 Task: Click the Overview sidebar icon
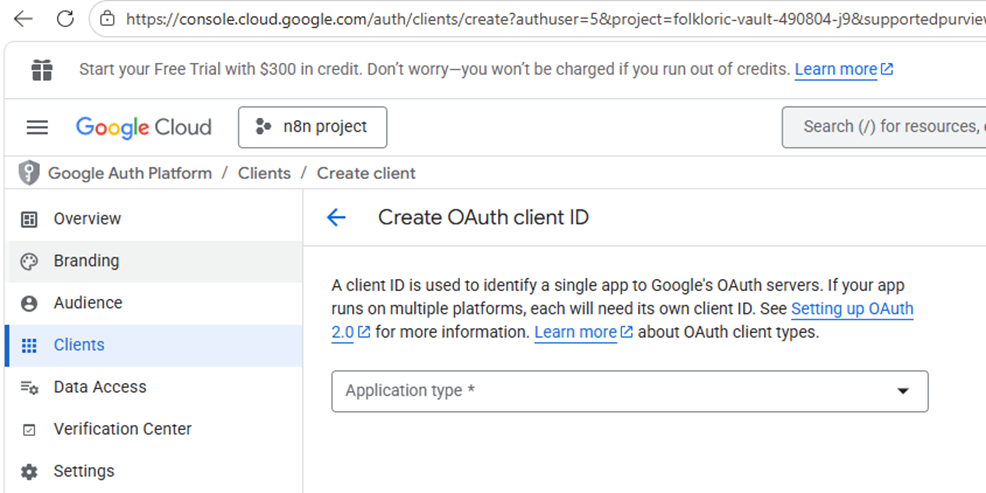tap(29, 219)
